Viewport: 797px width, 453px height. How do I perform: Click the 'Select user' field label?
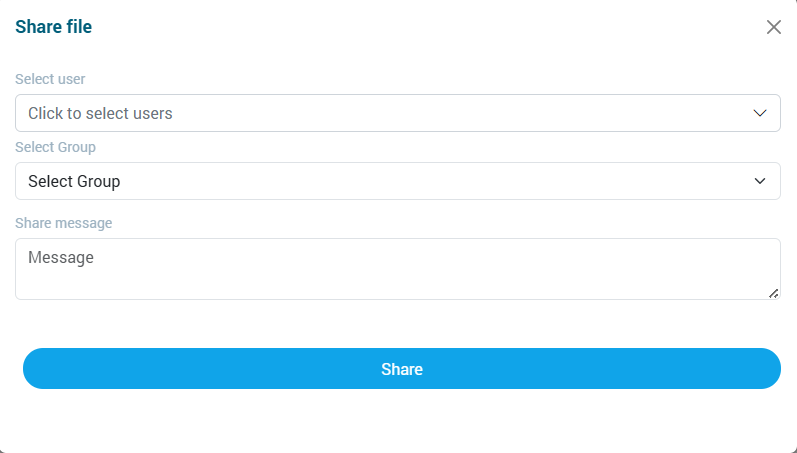50,79
